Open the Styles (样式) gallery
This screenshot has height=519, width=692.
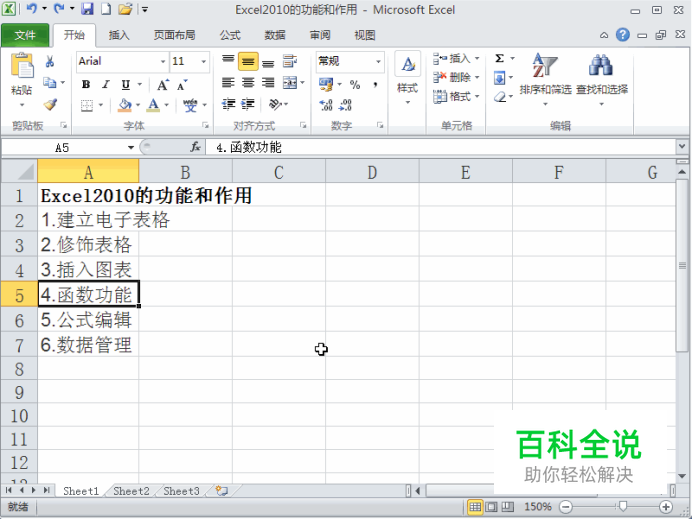pos(407,78)
